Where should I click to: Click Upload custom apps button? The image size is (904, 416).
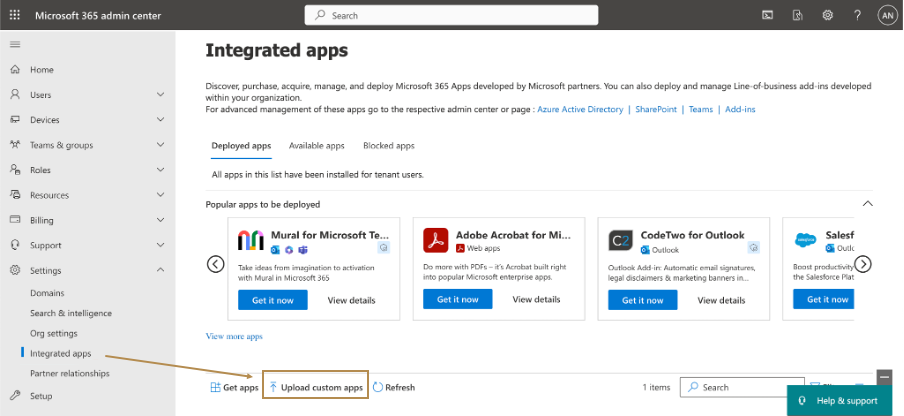click(315, 387)
